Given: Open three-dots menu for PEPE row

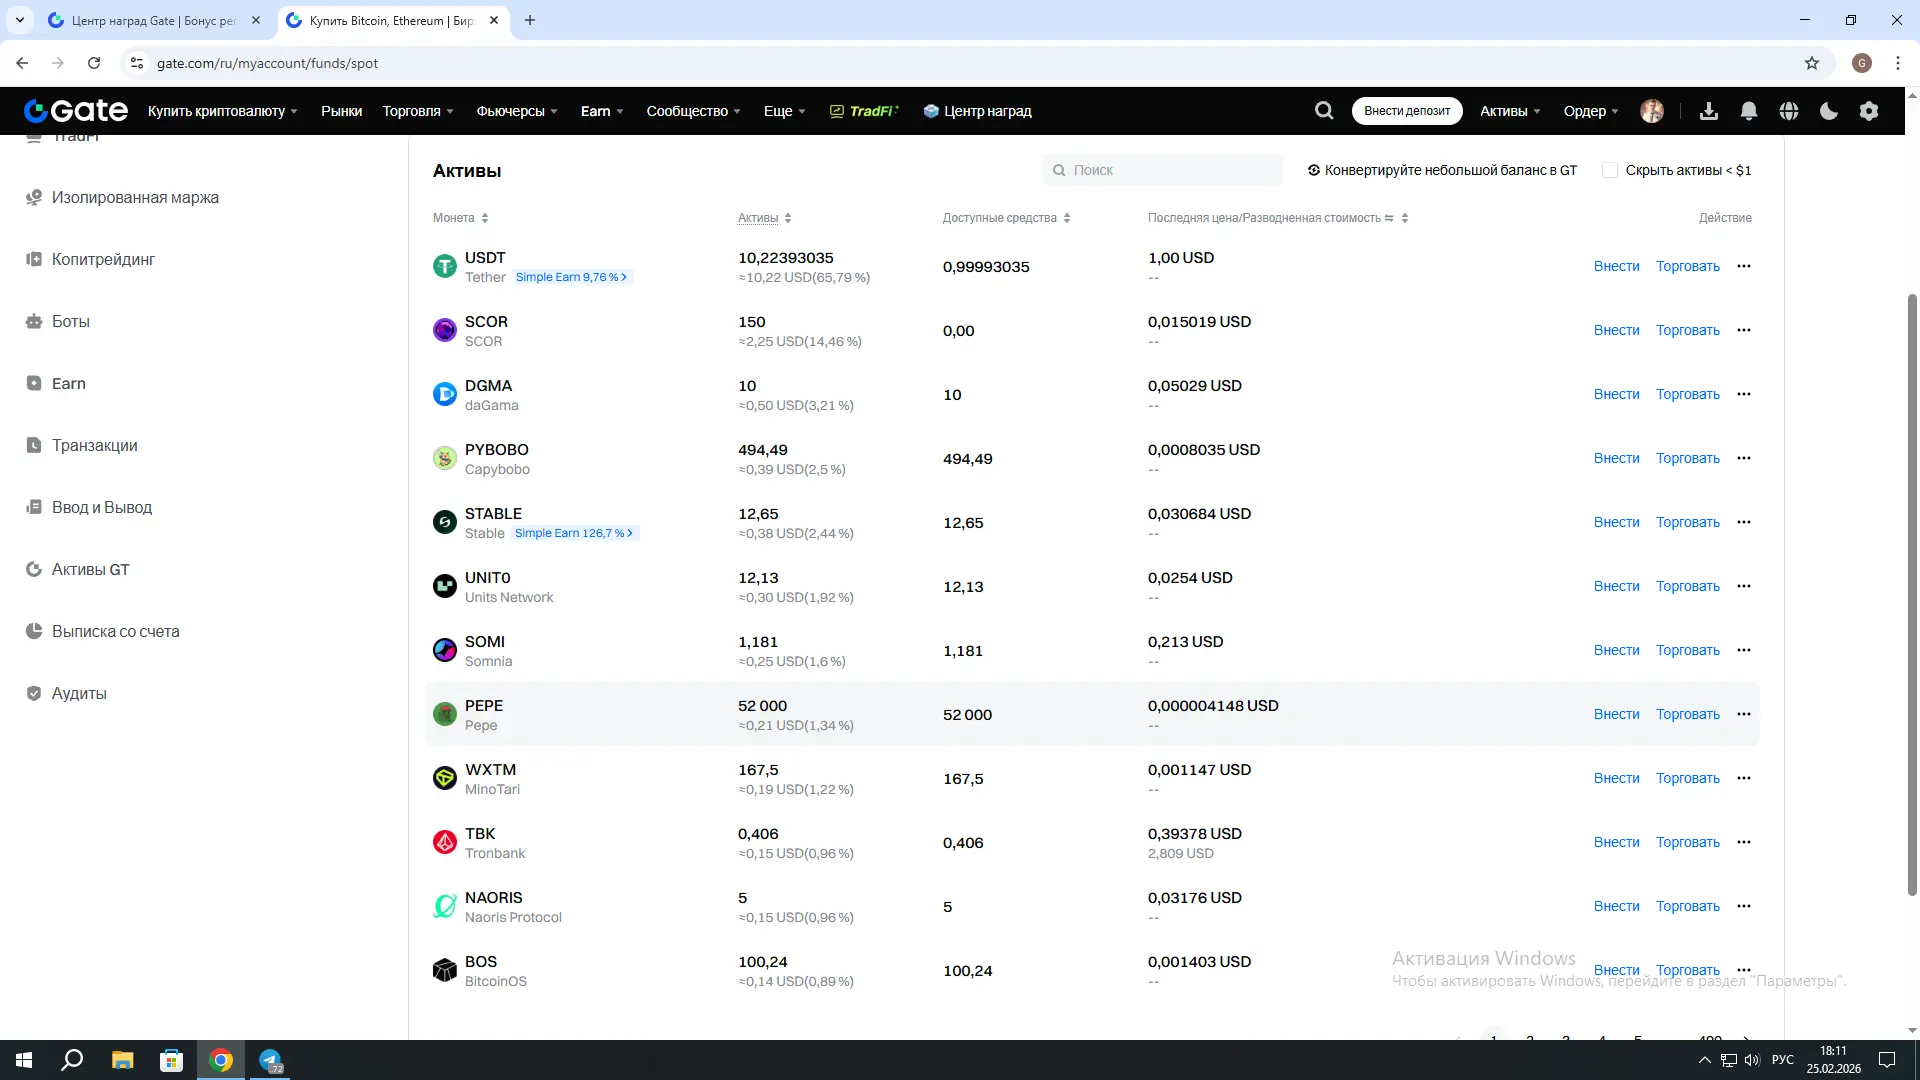Looking at the screenshot, I should (x=1744, y=714).
